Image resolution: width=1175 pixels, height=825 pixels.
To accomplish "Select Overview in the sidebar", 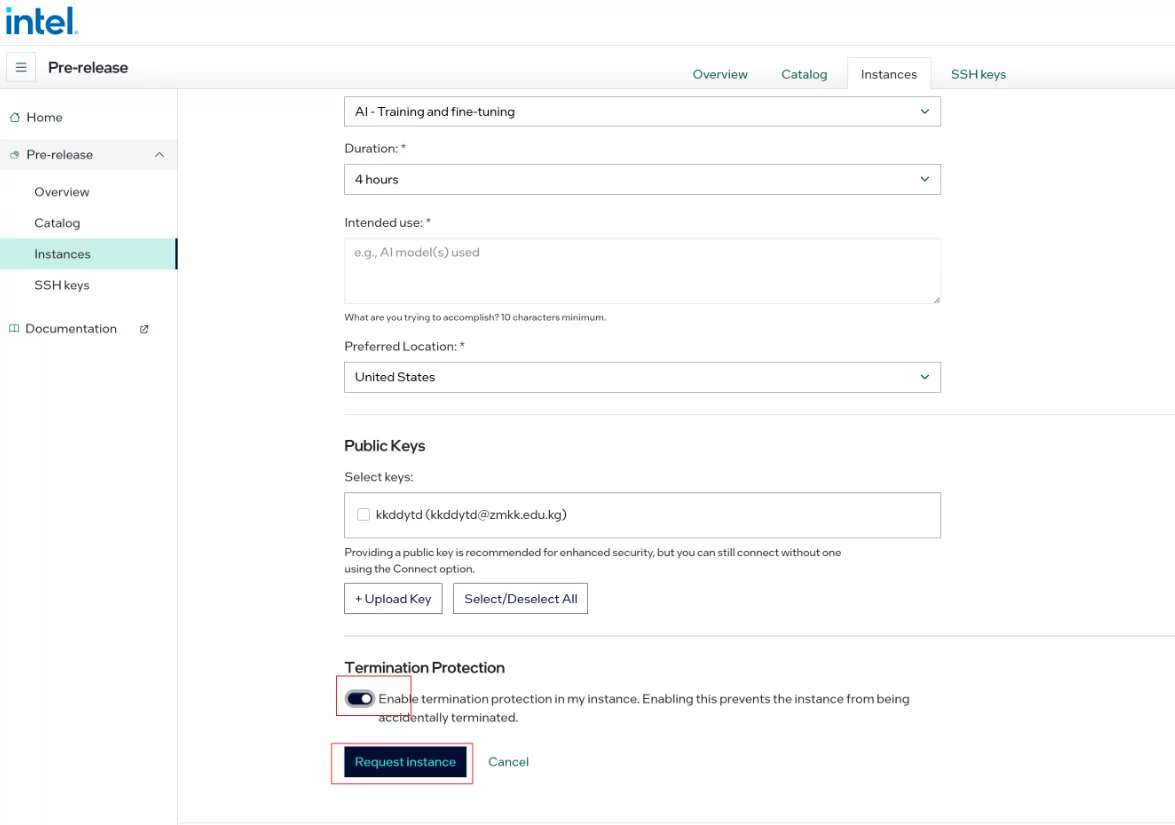I will pyautogui.click(x=61, y=192).
